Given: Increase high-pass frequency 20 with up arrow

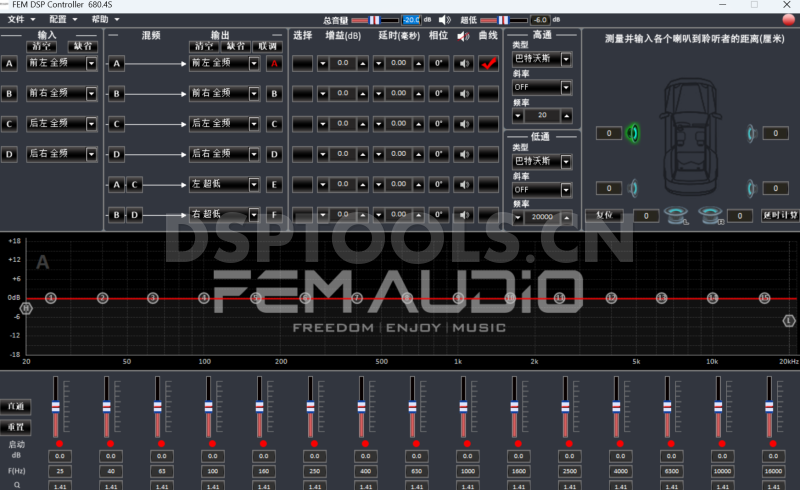Looking at the screenshot, I should pos(566,116).
